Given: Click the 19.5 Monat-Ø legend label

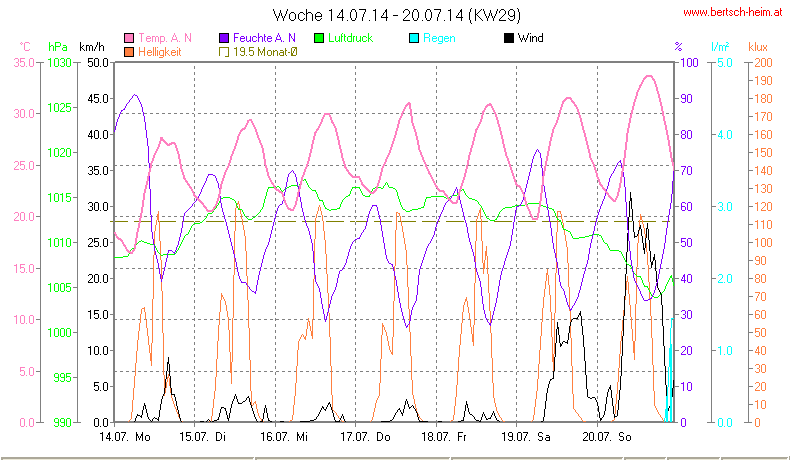Looking at the screenshot, I should [x=265, y=52].
